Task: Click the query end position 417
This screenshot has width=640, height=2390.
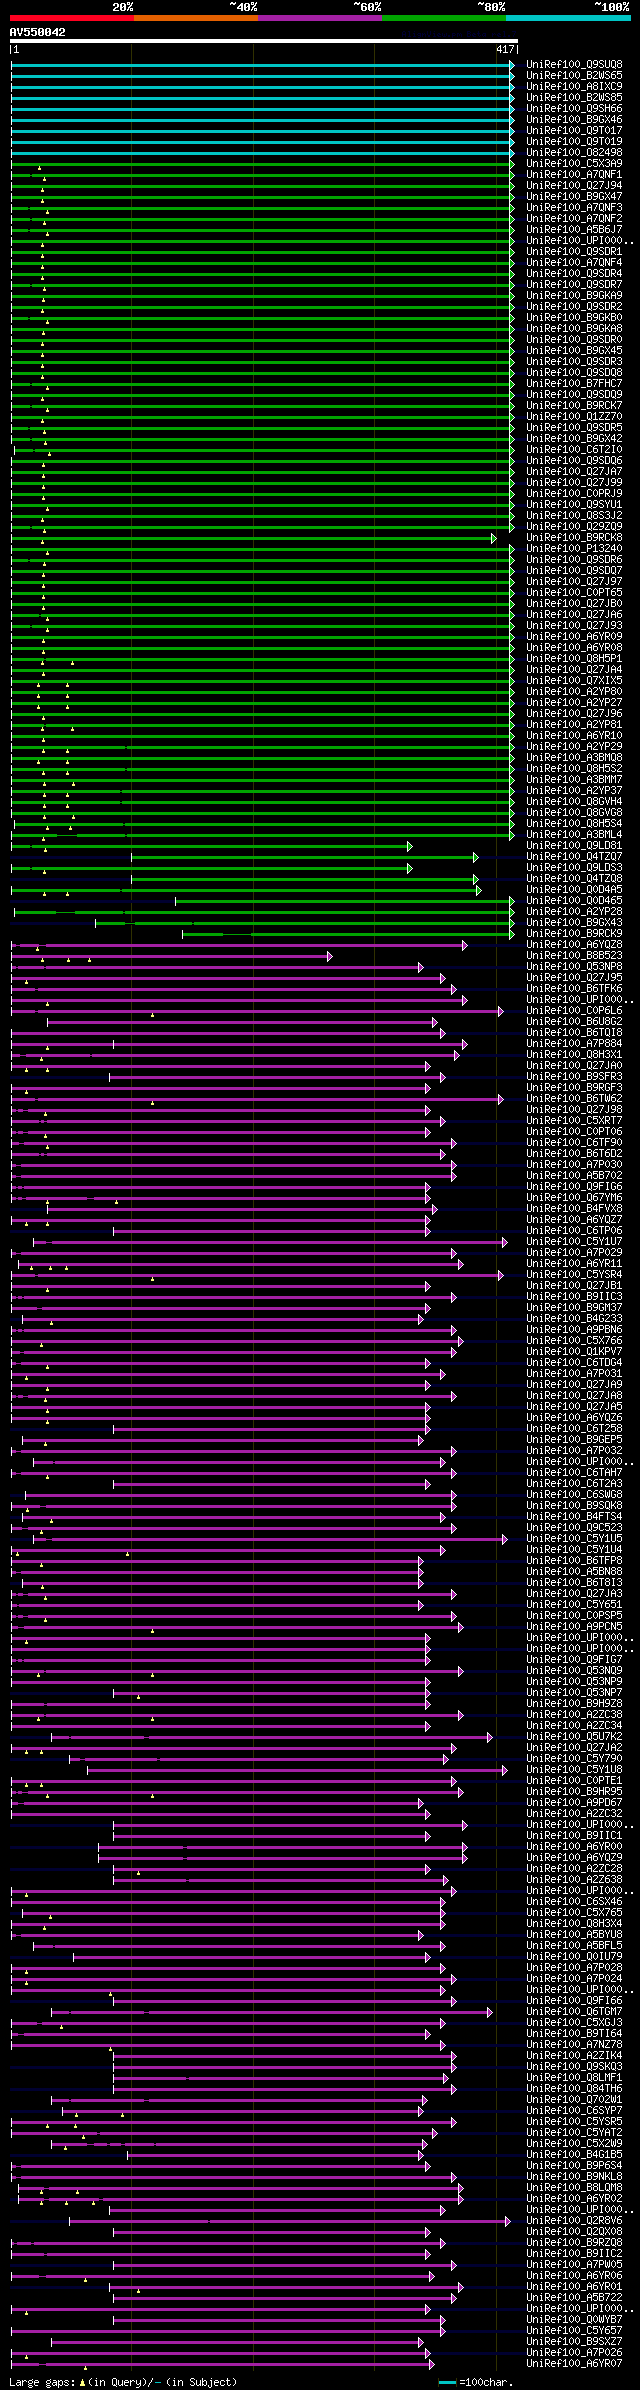Action: [x=504, y=50]
